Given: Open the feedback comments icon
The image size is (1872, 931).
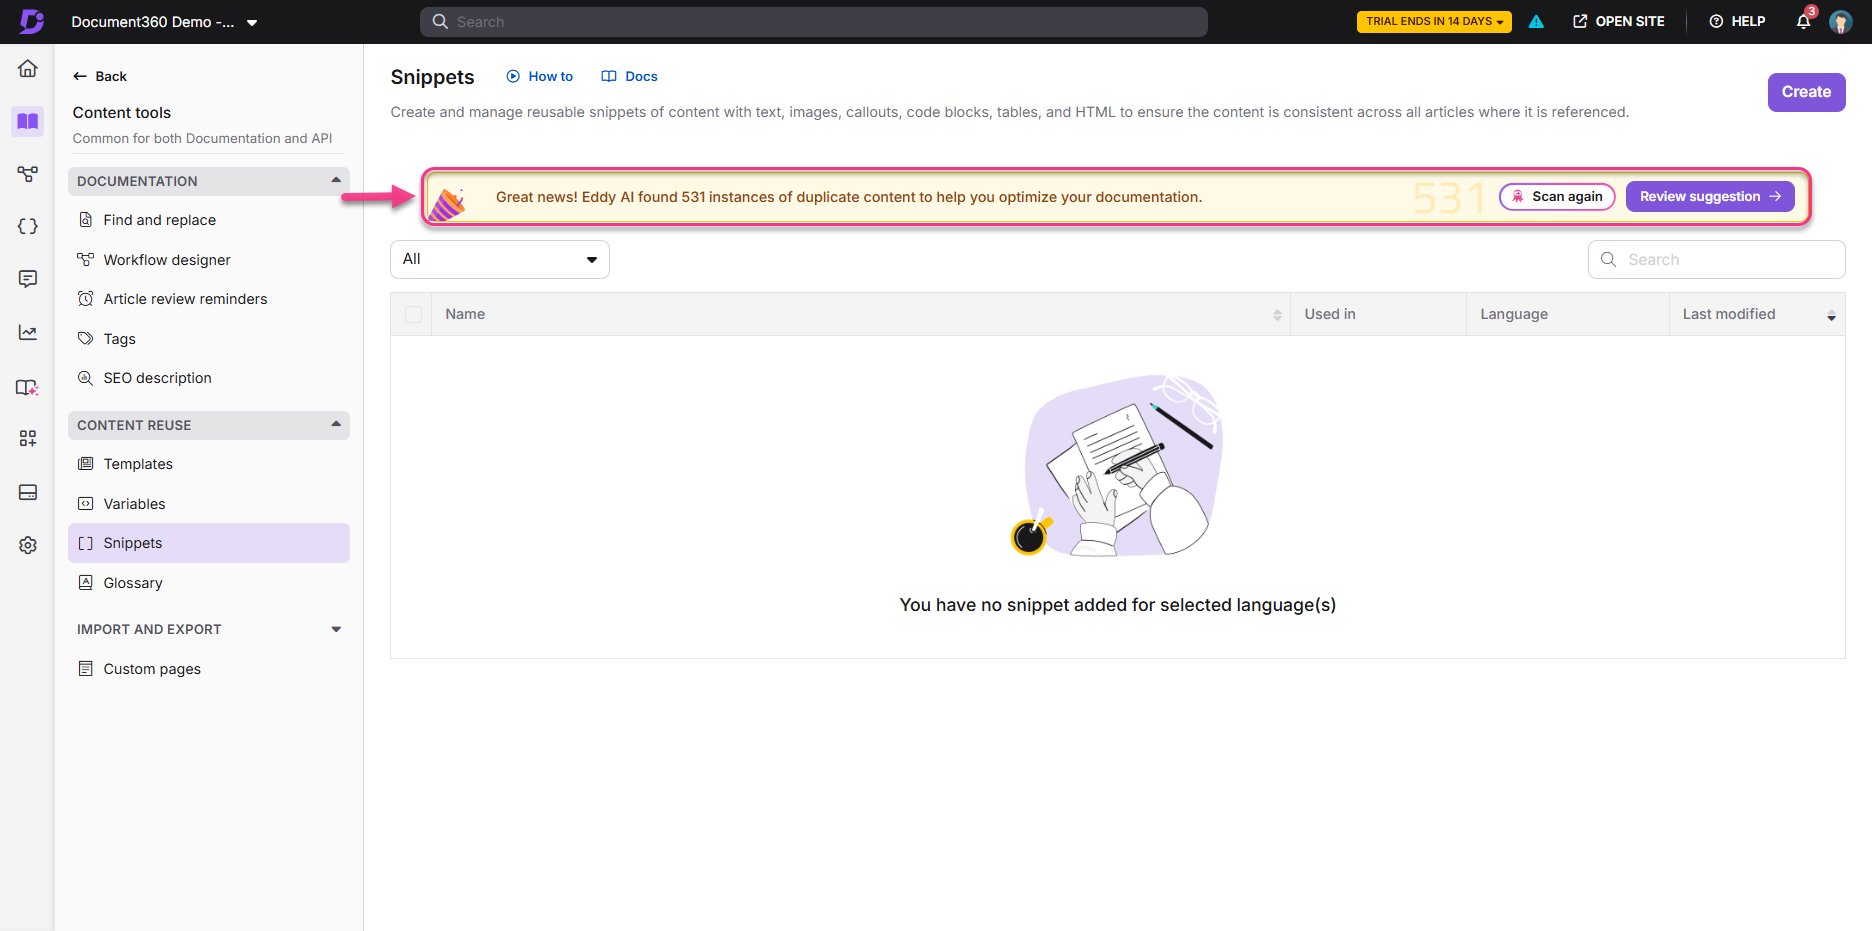Looking at the screenshot, I should pos(27,279).
